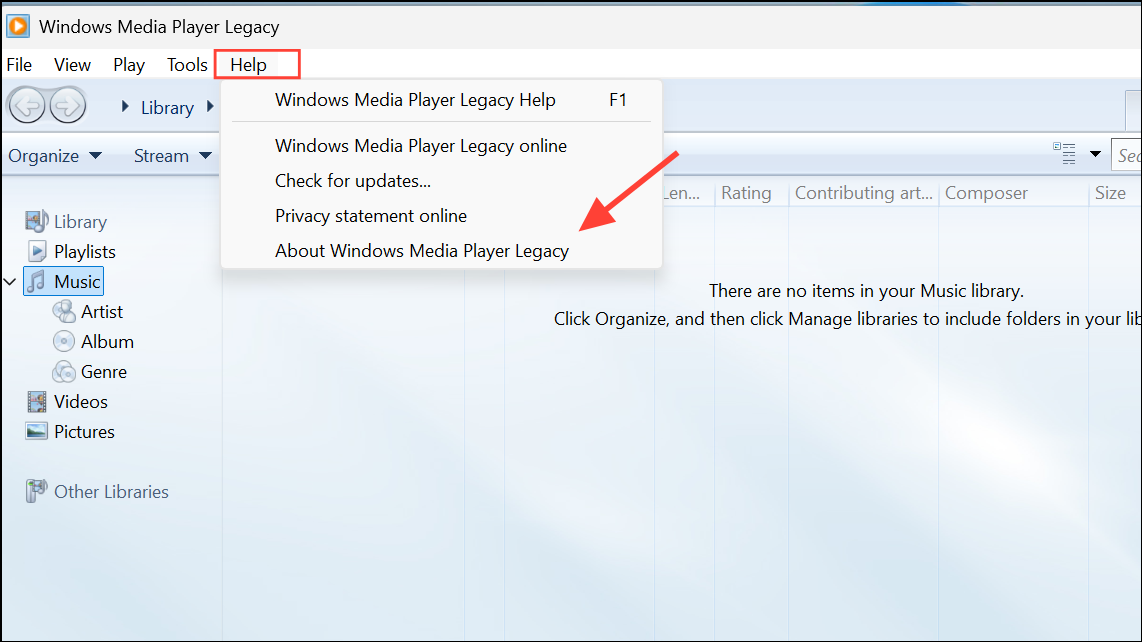Sort by Length column header

coord(683,193)
